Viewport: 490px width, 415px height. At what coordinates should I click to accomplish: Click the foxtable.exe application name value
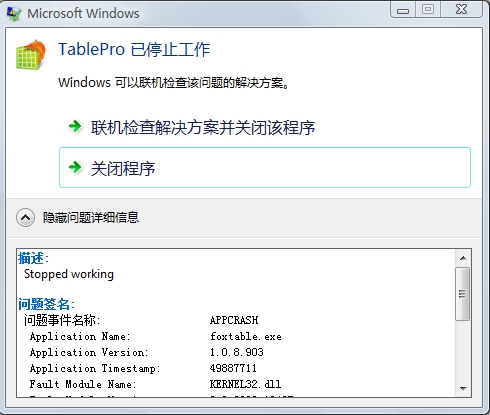pyautogui.click(x=246, y=336)
